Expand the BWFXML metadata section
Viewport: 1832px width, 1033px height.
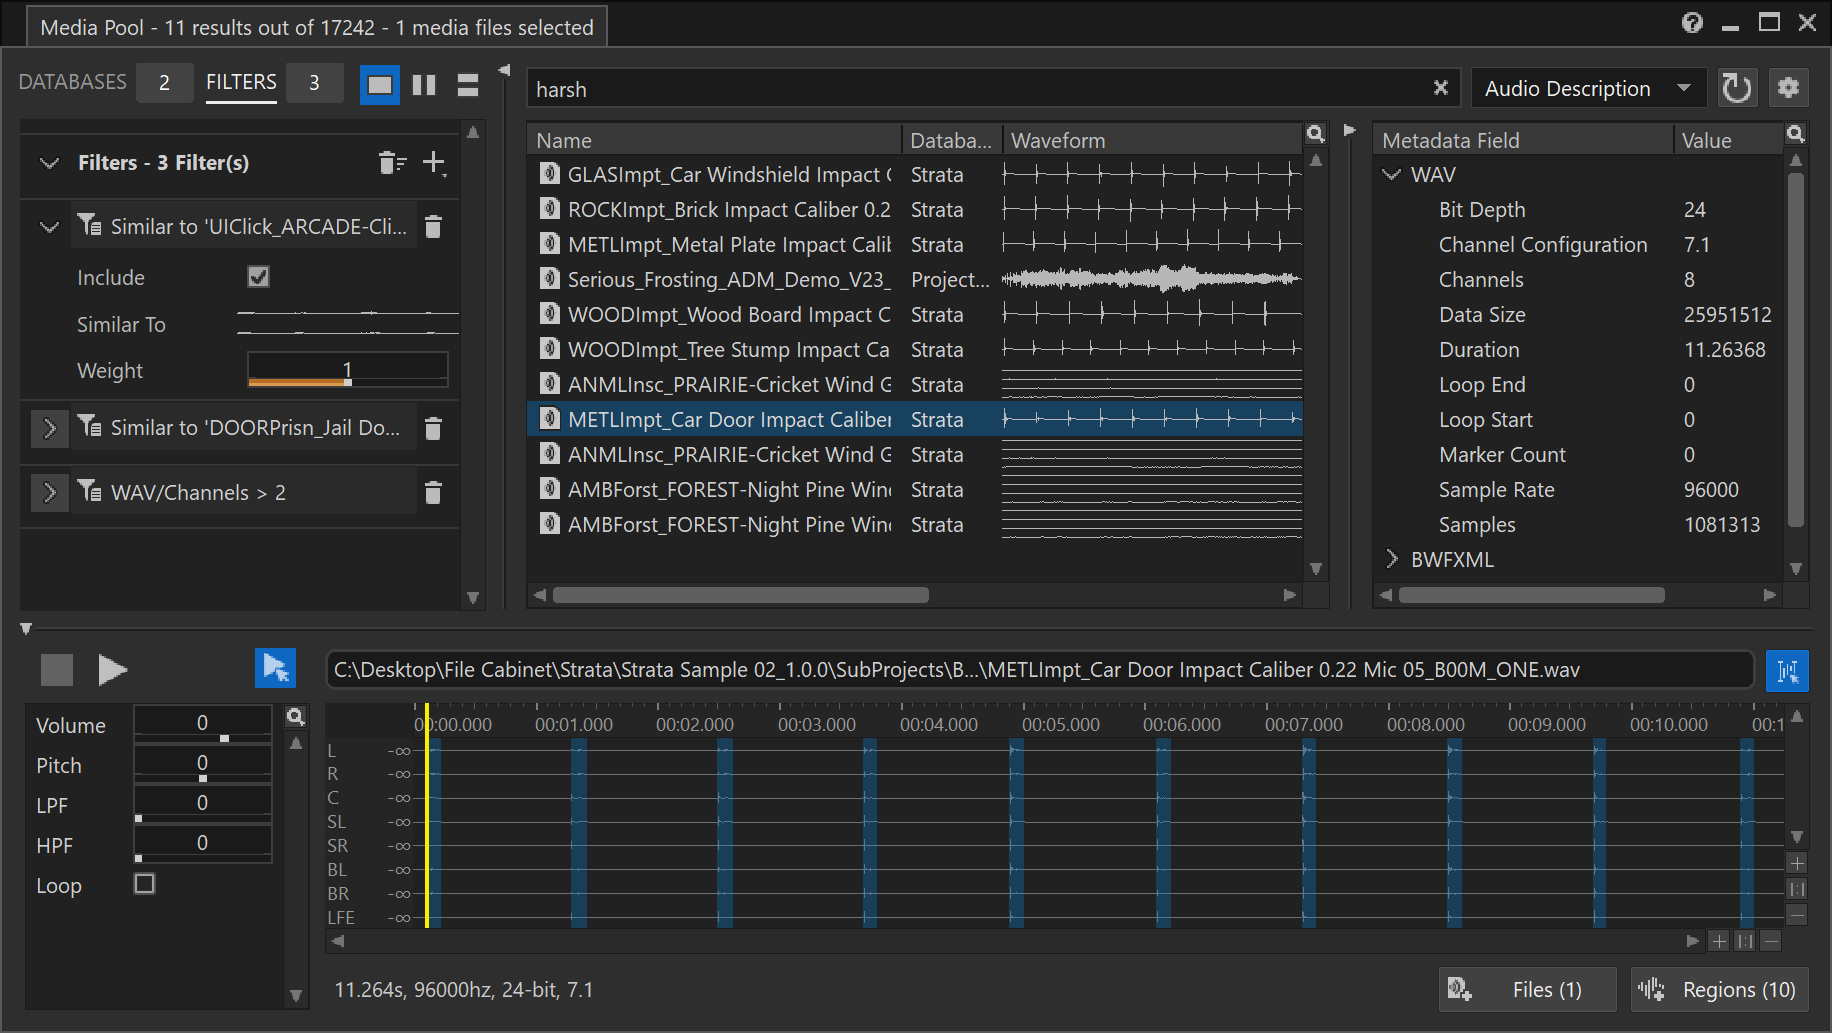[x=1391, y=559]
